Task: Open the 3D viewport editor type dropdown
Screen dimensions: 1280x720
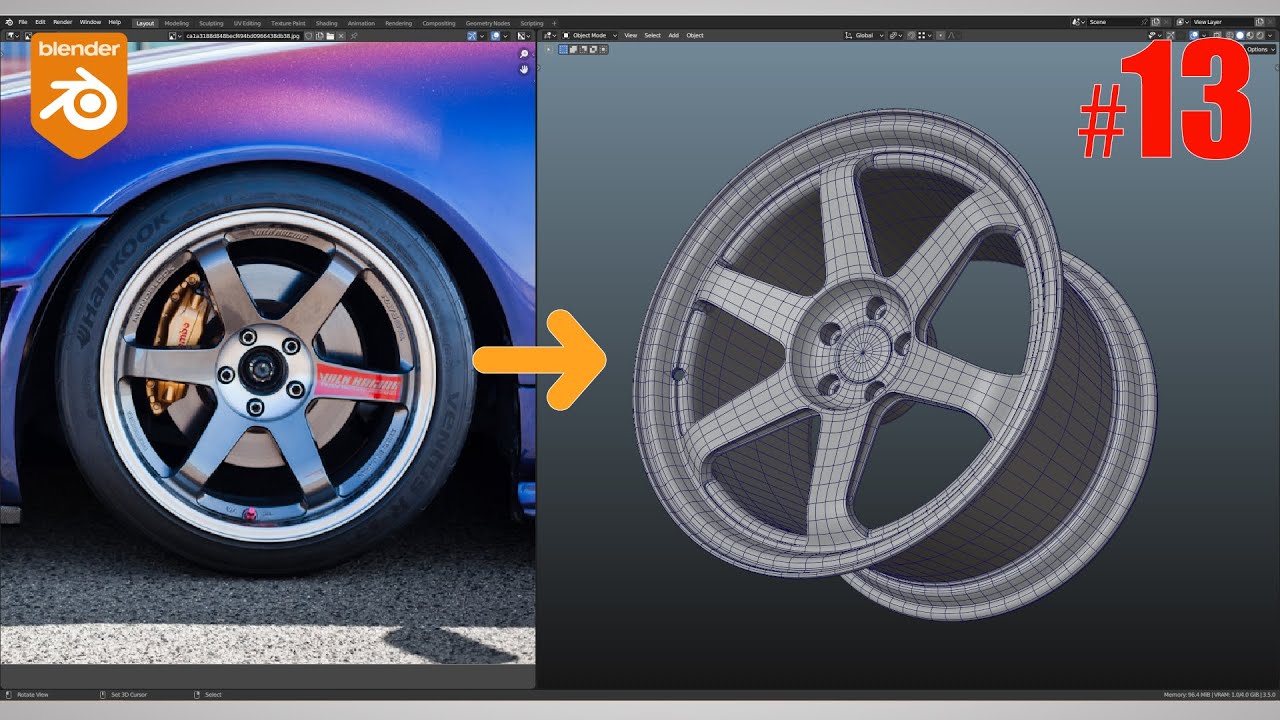Action: (x=550, y=35)
